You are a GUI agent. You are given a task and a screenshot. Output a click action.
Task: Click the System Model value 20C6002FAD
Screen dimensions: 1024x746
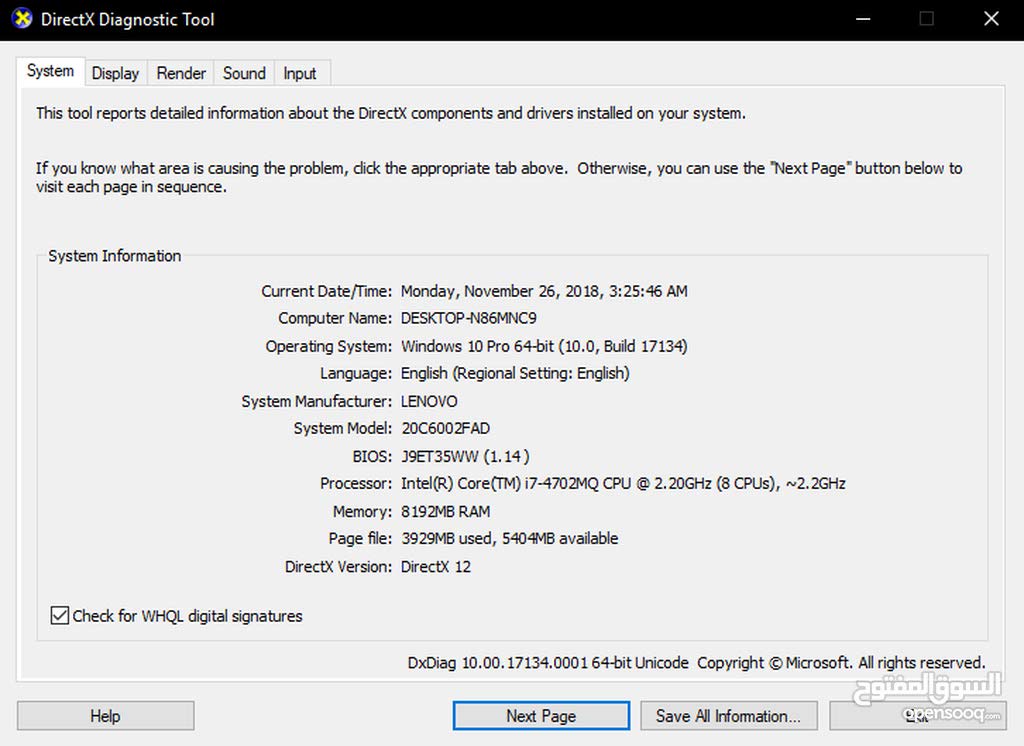click(445, 429)
